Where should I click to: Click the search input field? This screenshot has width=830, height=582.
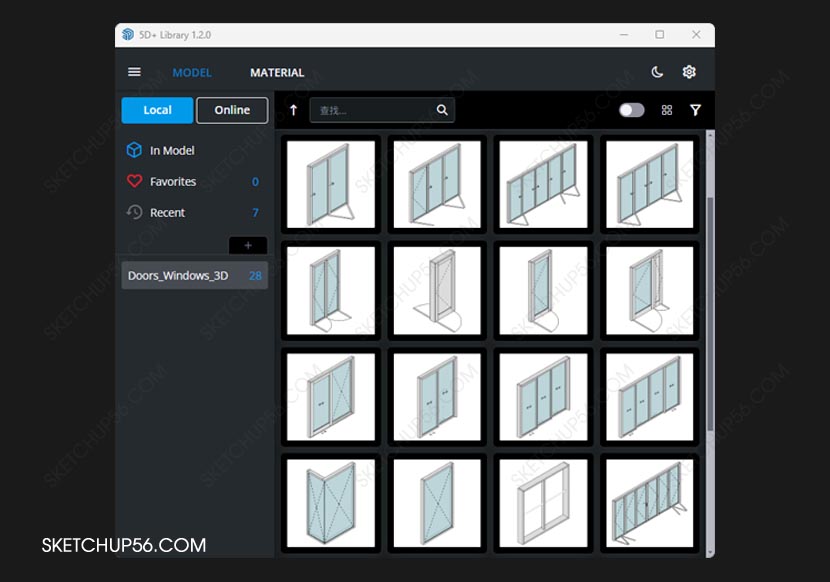372,110
